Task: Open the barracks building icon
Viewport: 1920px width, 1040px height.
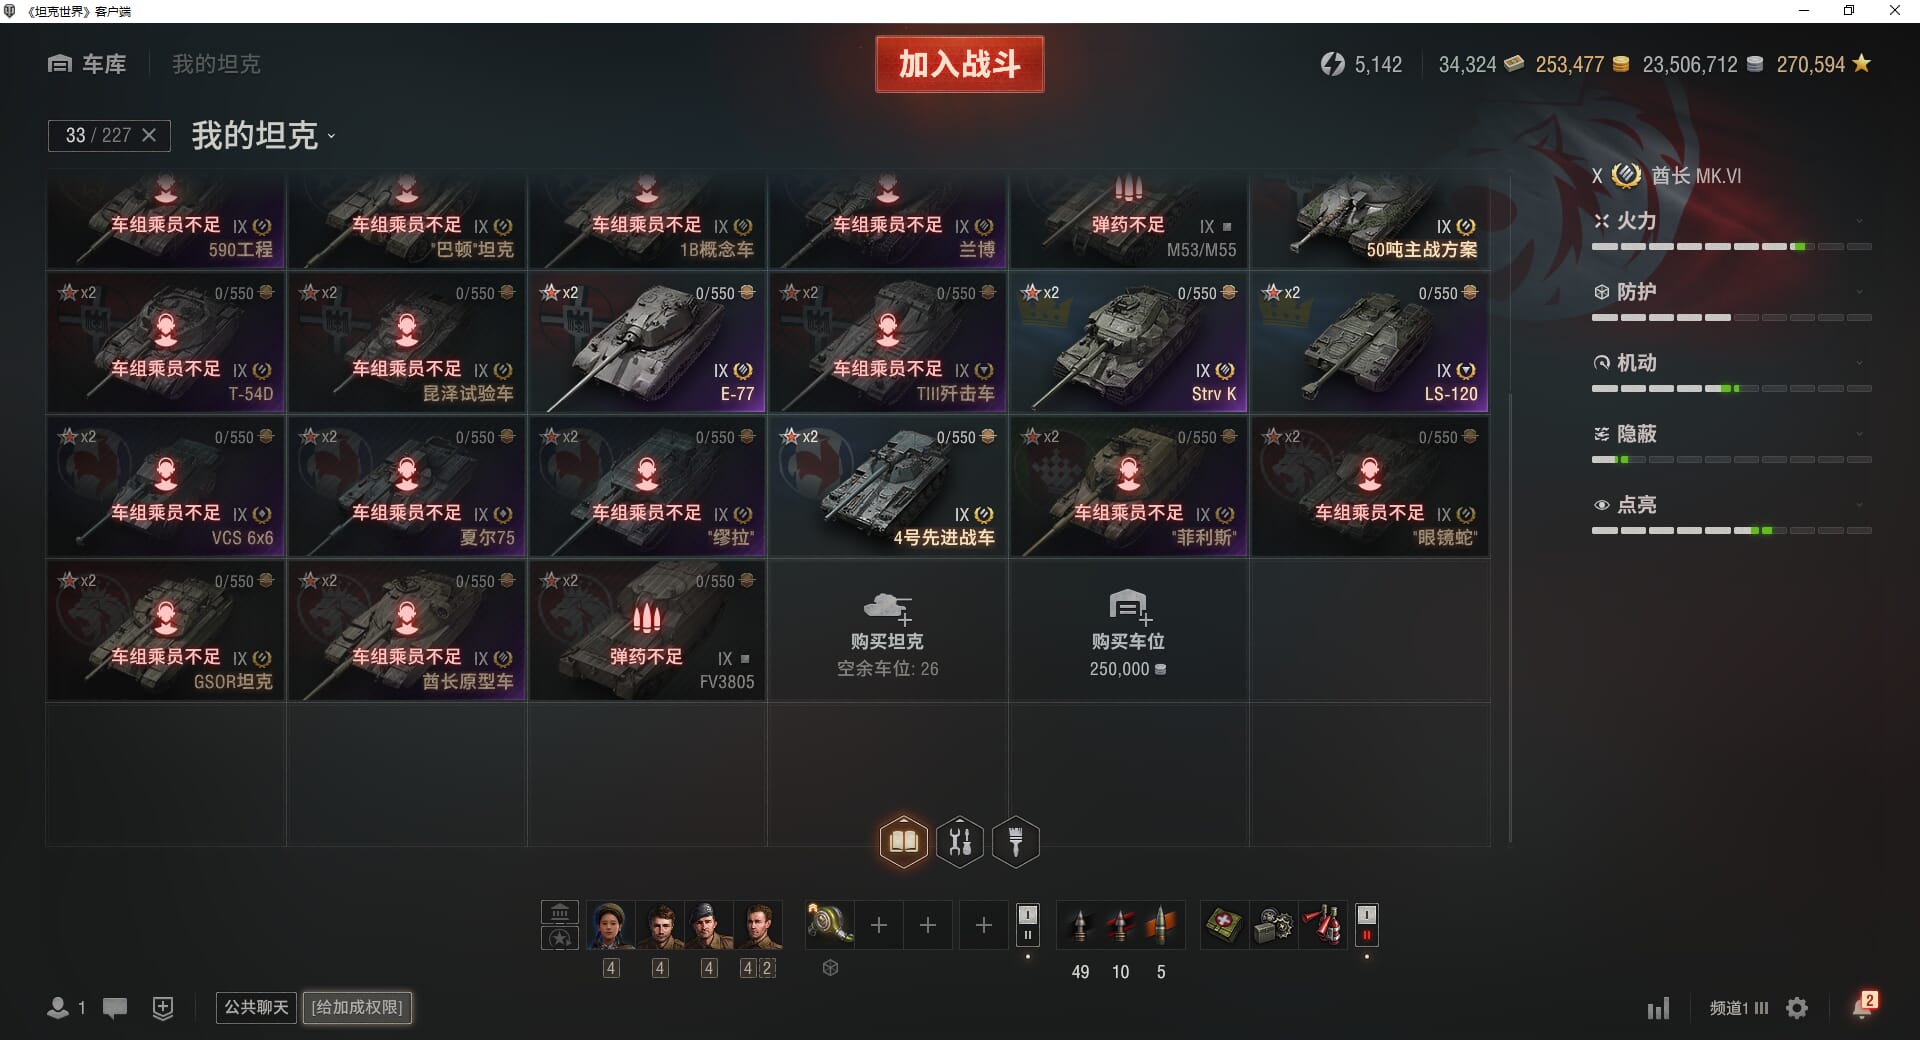Action: (560, 912)
